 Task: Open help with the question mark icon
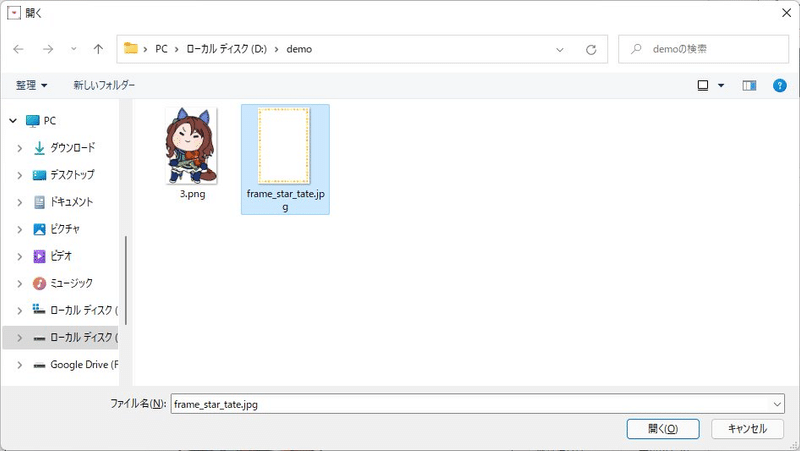pos(780,85)
